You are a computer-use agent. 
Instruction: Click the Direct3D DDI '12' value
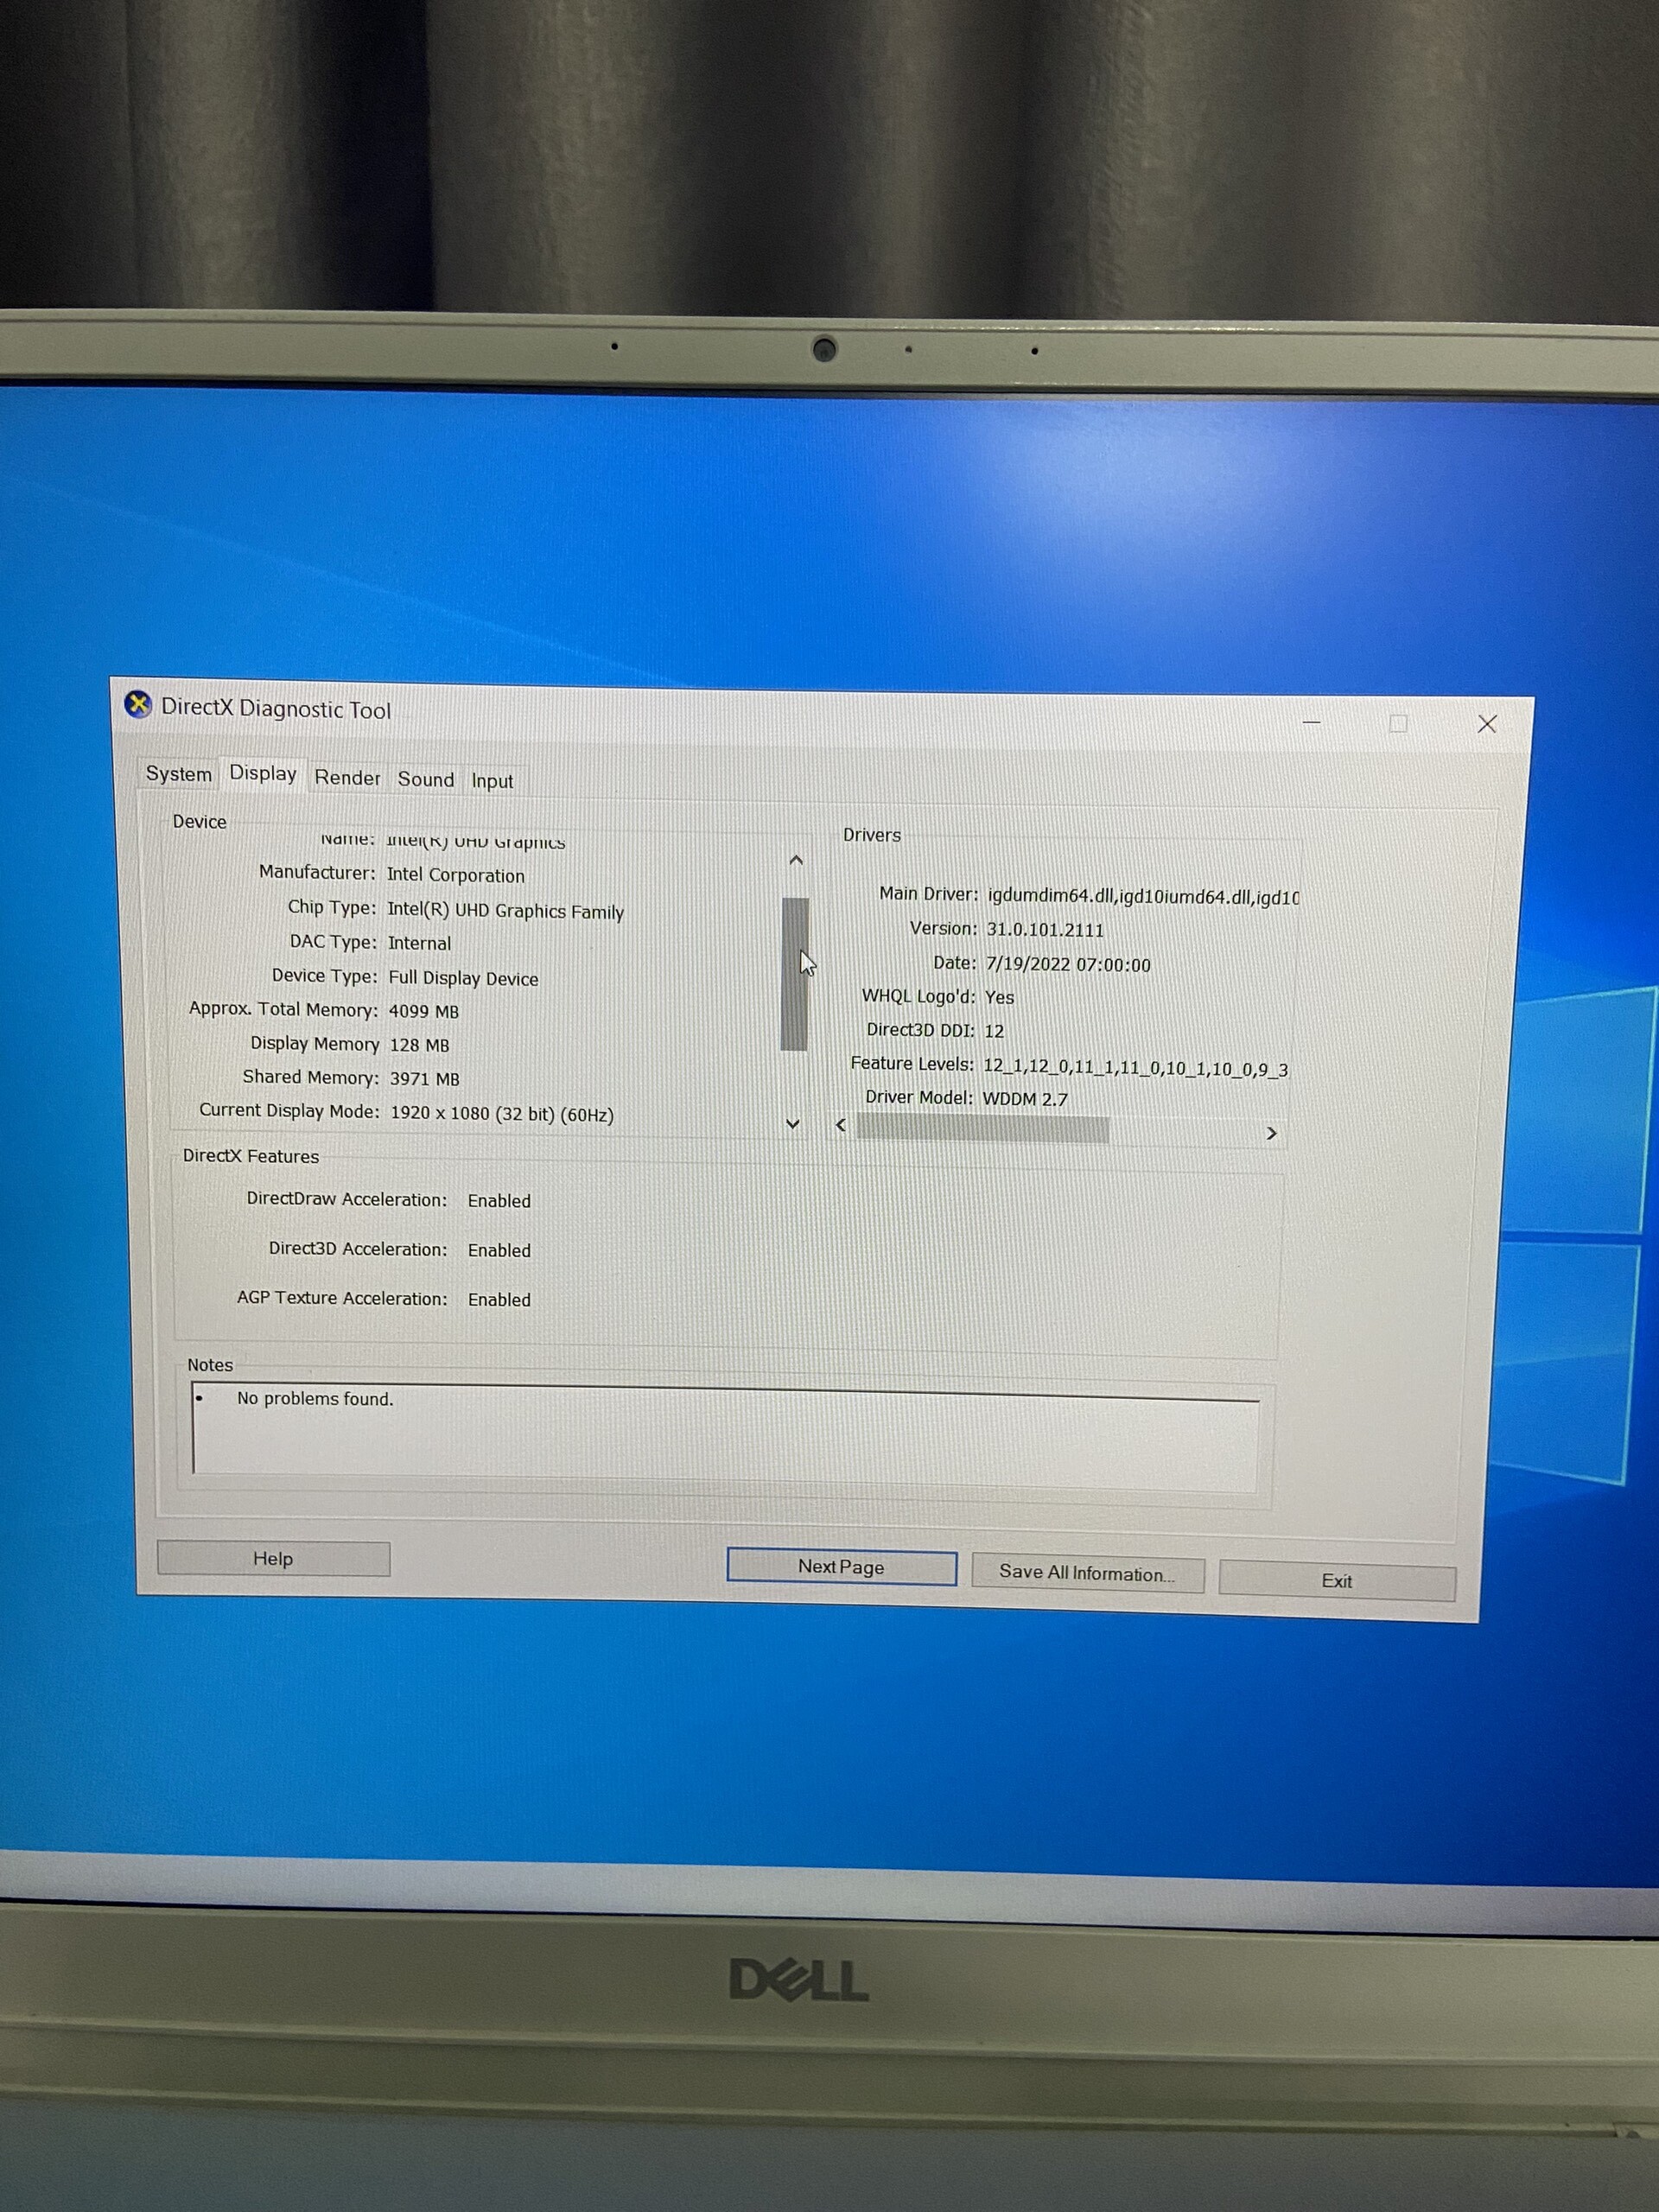pyautogui.click(x=994, y=1031)
